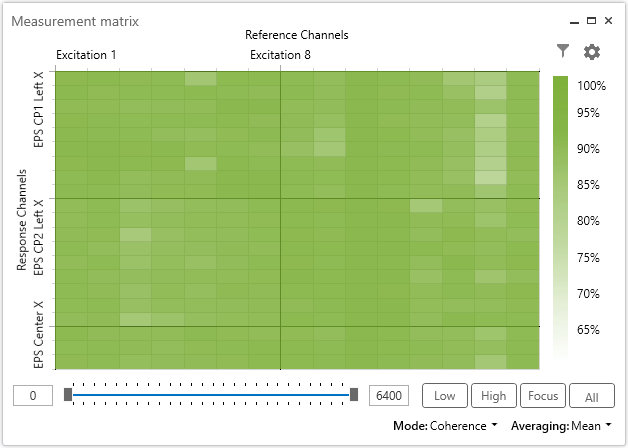Grab the right frequency slider handle
Viewport: 628px width, 448px height.
pos(354,395)
